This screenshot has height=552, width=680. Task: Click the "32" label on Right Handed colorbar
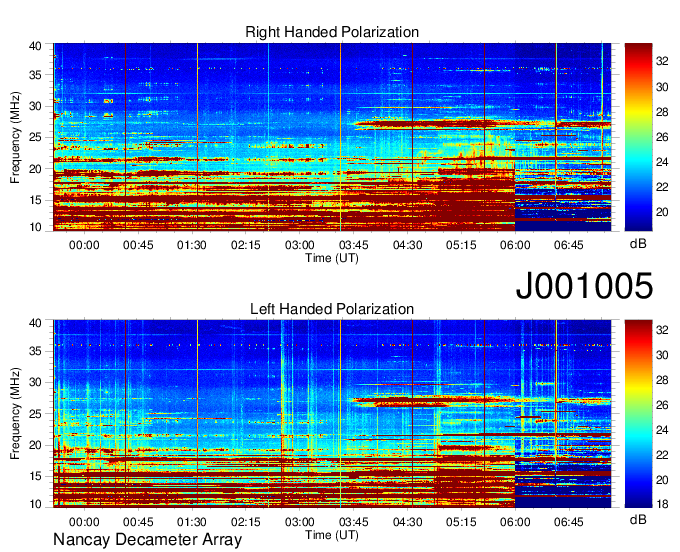click(x=662, y=62)
